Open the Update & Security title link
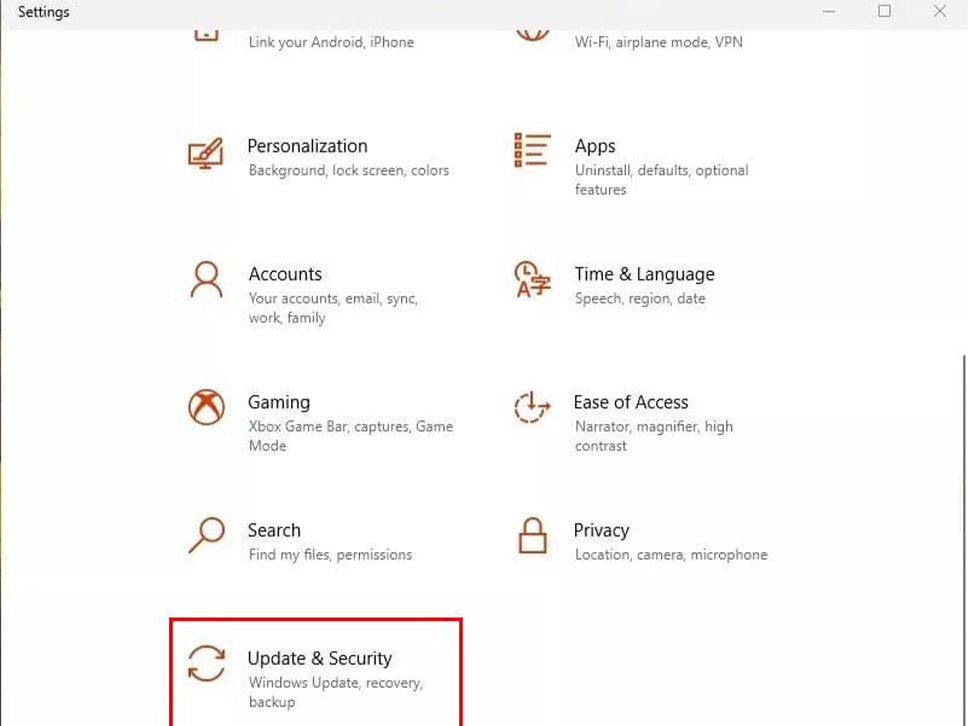Viewport: 968px width, 726px height. pos(319,658)
